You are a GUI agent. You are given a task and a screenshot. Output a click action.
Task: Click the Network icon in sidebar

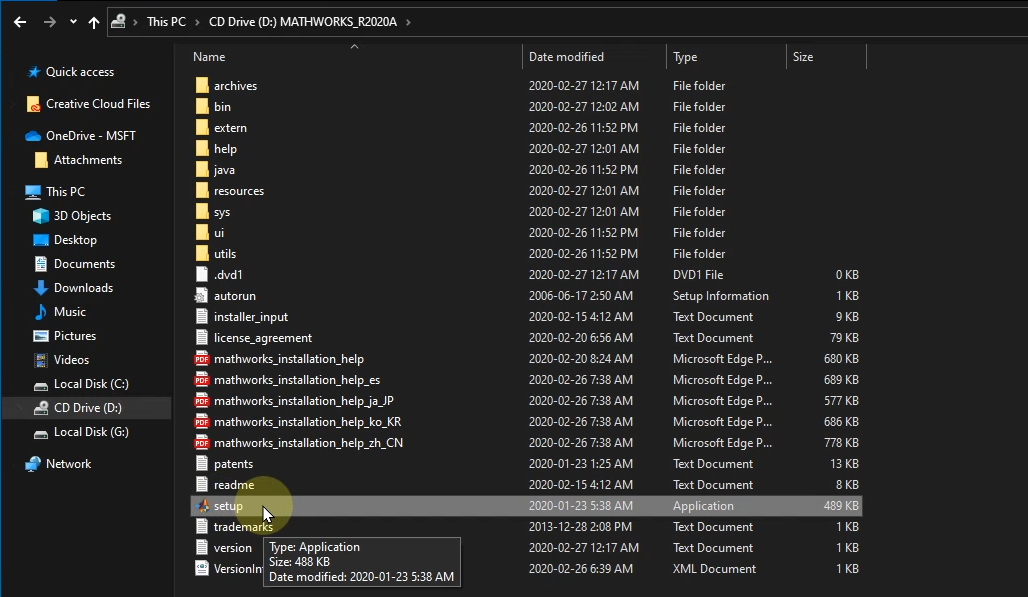(34, 464)
